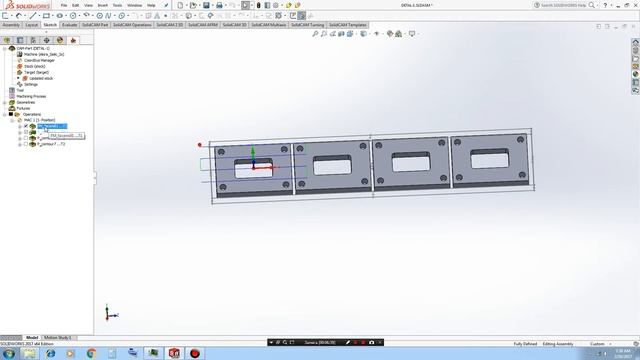The image size is (640, 360).
Task: Toggle checkbox of second operation row
Action: click(x=26, y=132)
